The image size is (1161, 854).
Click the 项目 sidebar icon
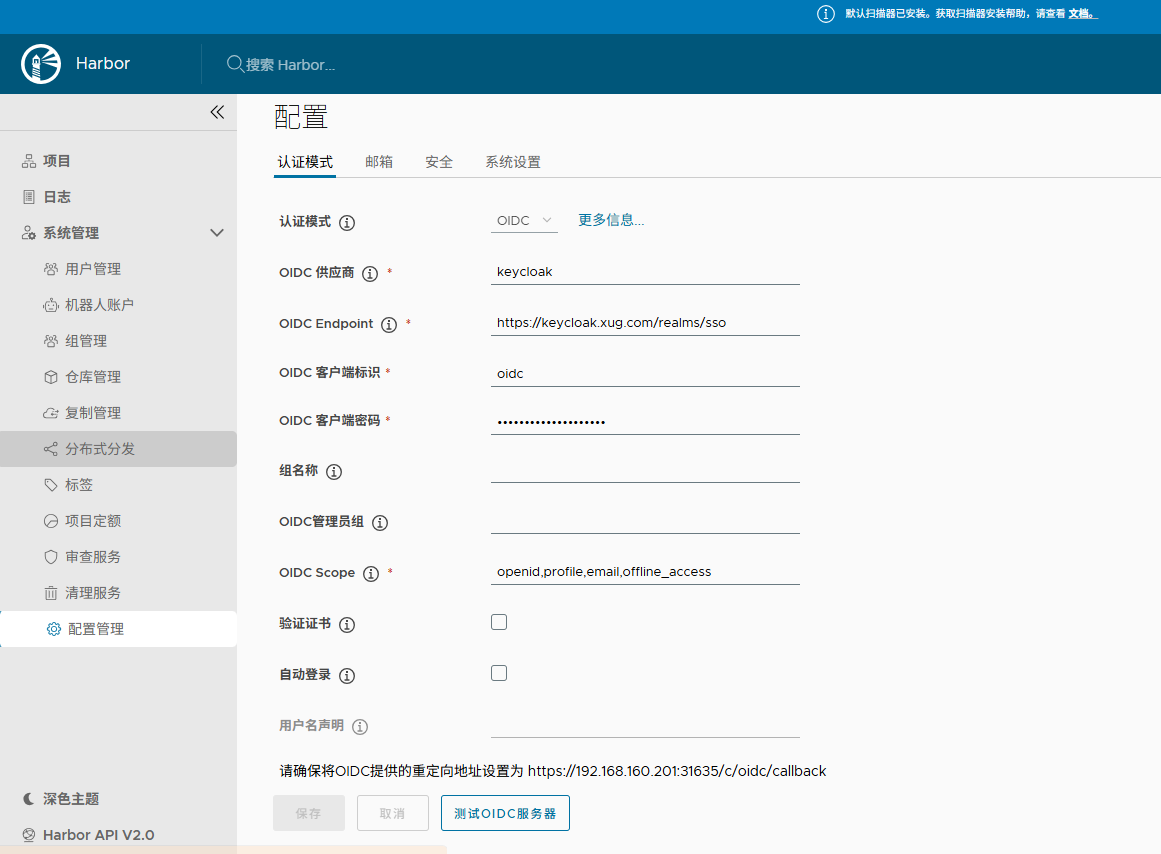[x=29, y=161]
